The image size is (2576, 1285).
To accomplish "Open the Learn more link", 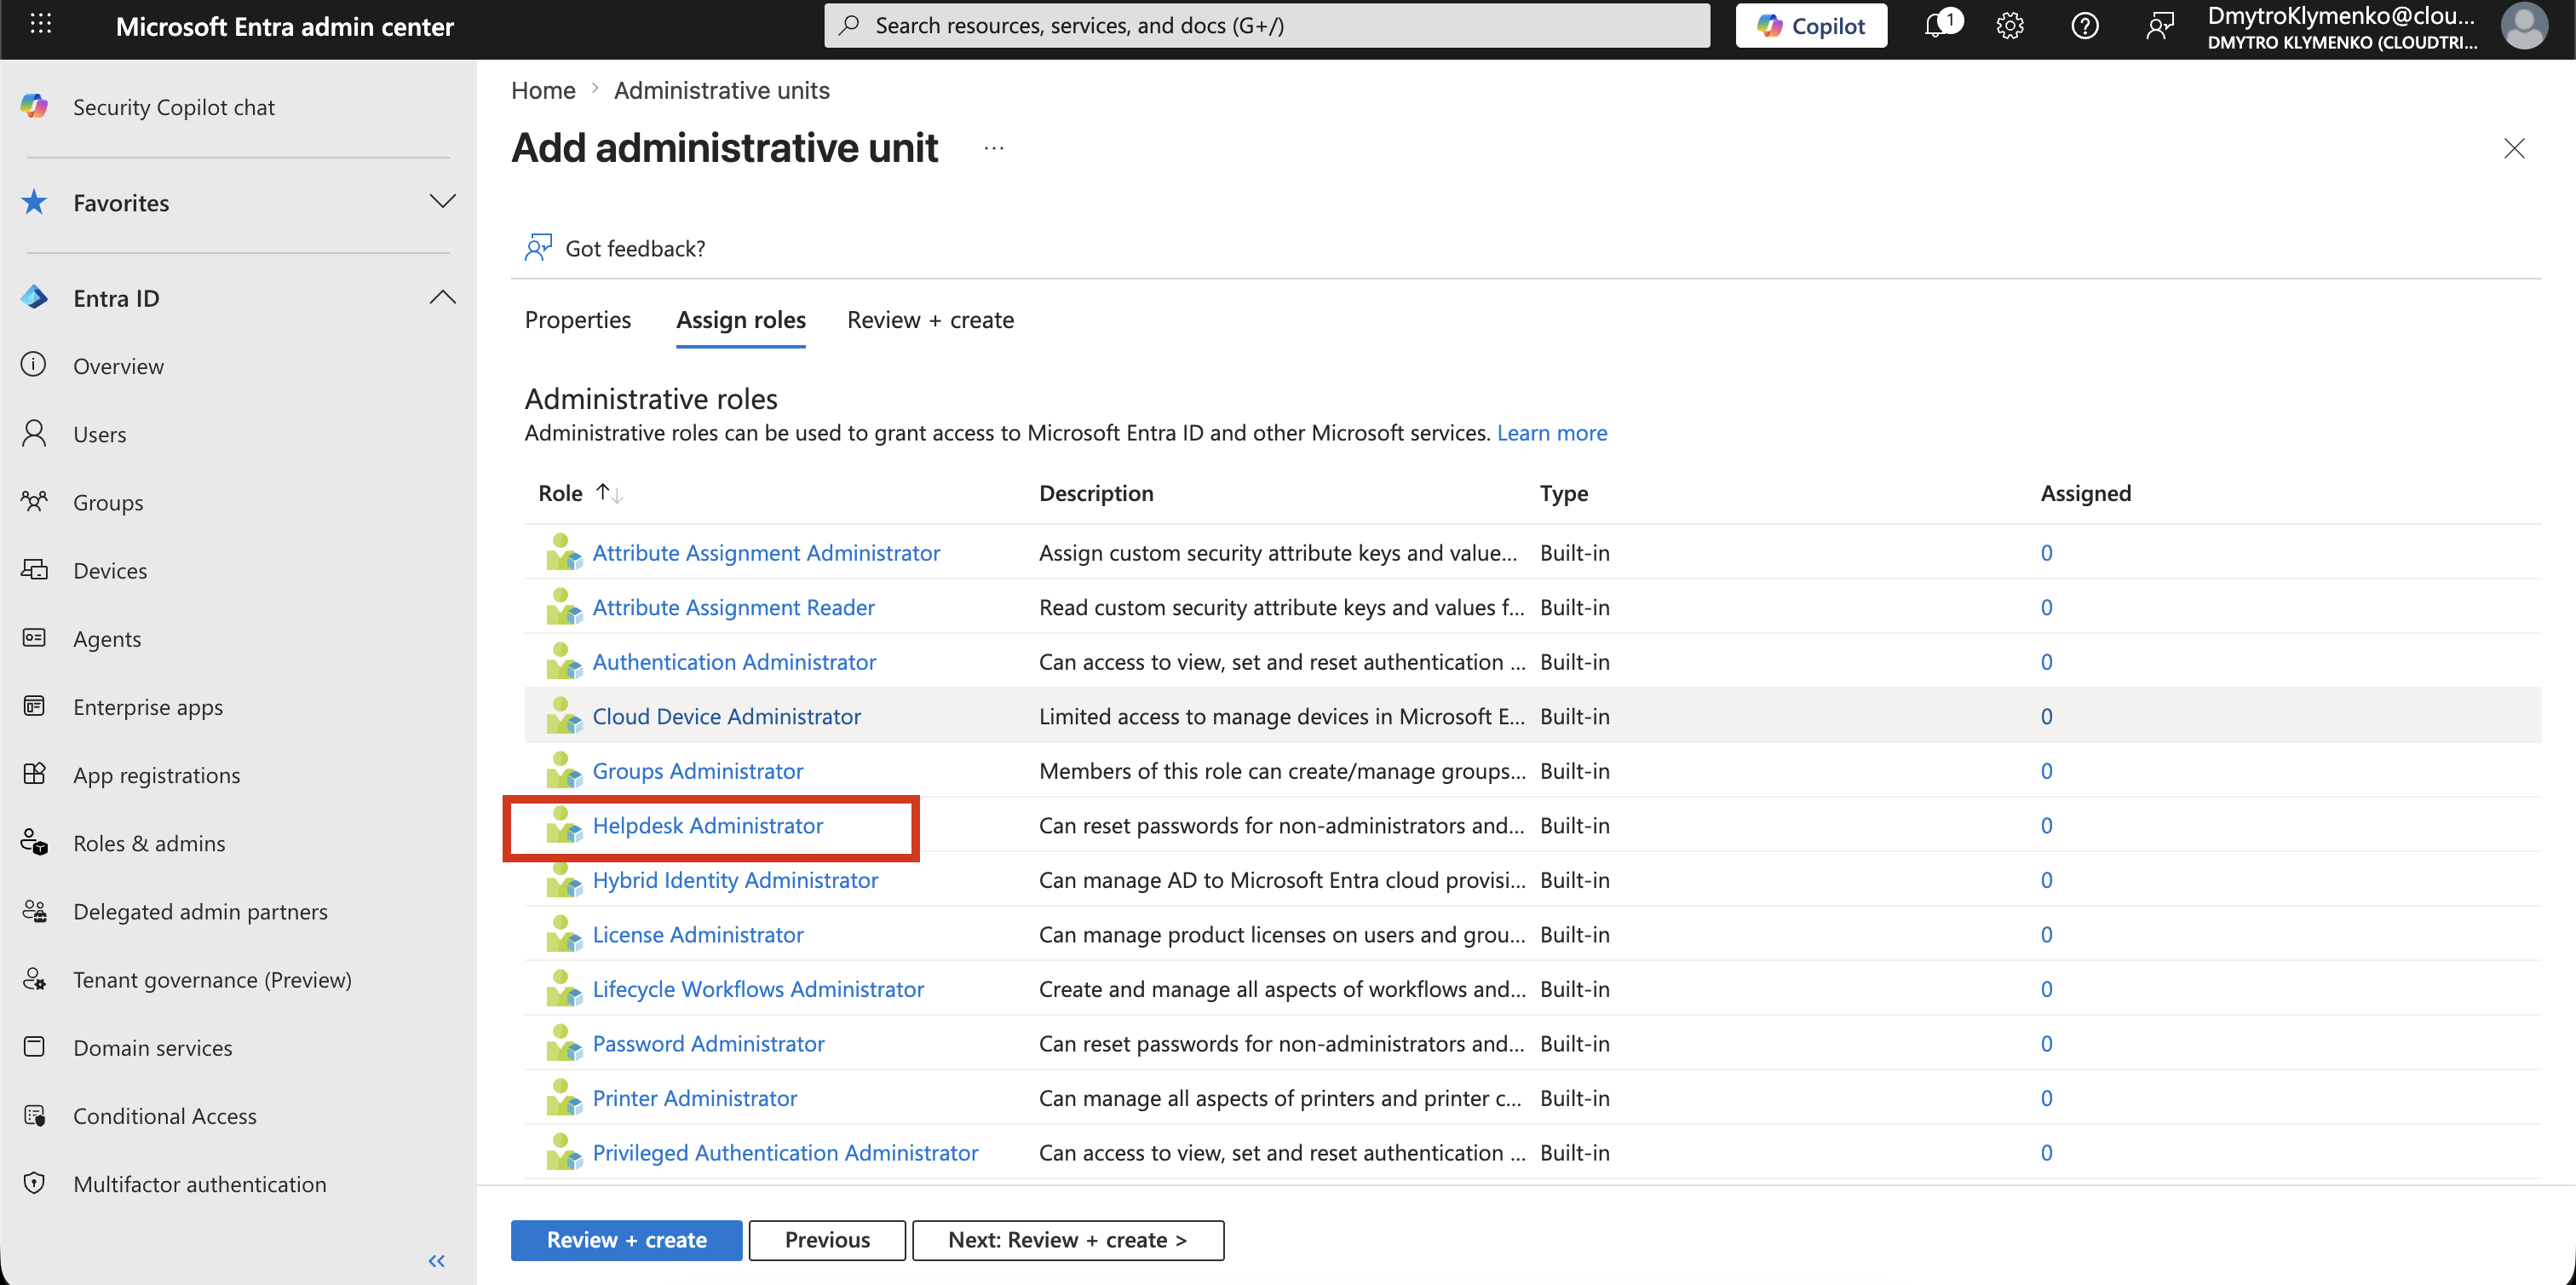I will (x=1552, y=432).
